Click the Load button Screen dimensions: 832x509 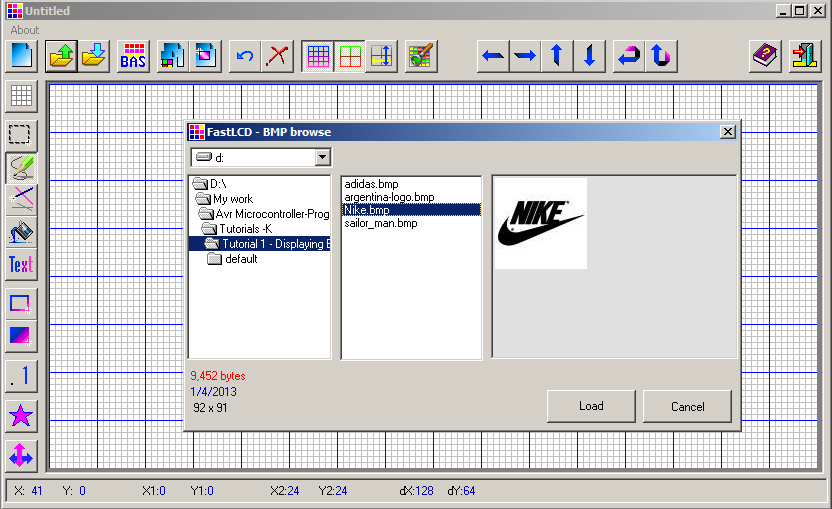(591, 406)
